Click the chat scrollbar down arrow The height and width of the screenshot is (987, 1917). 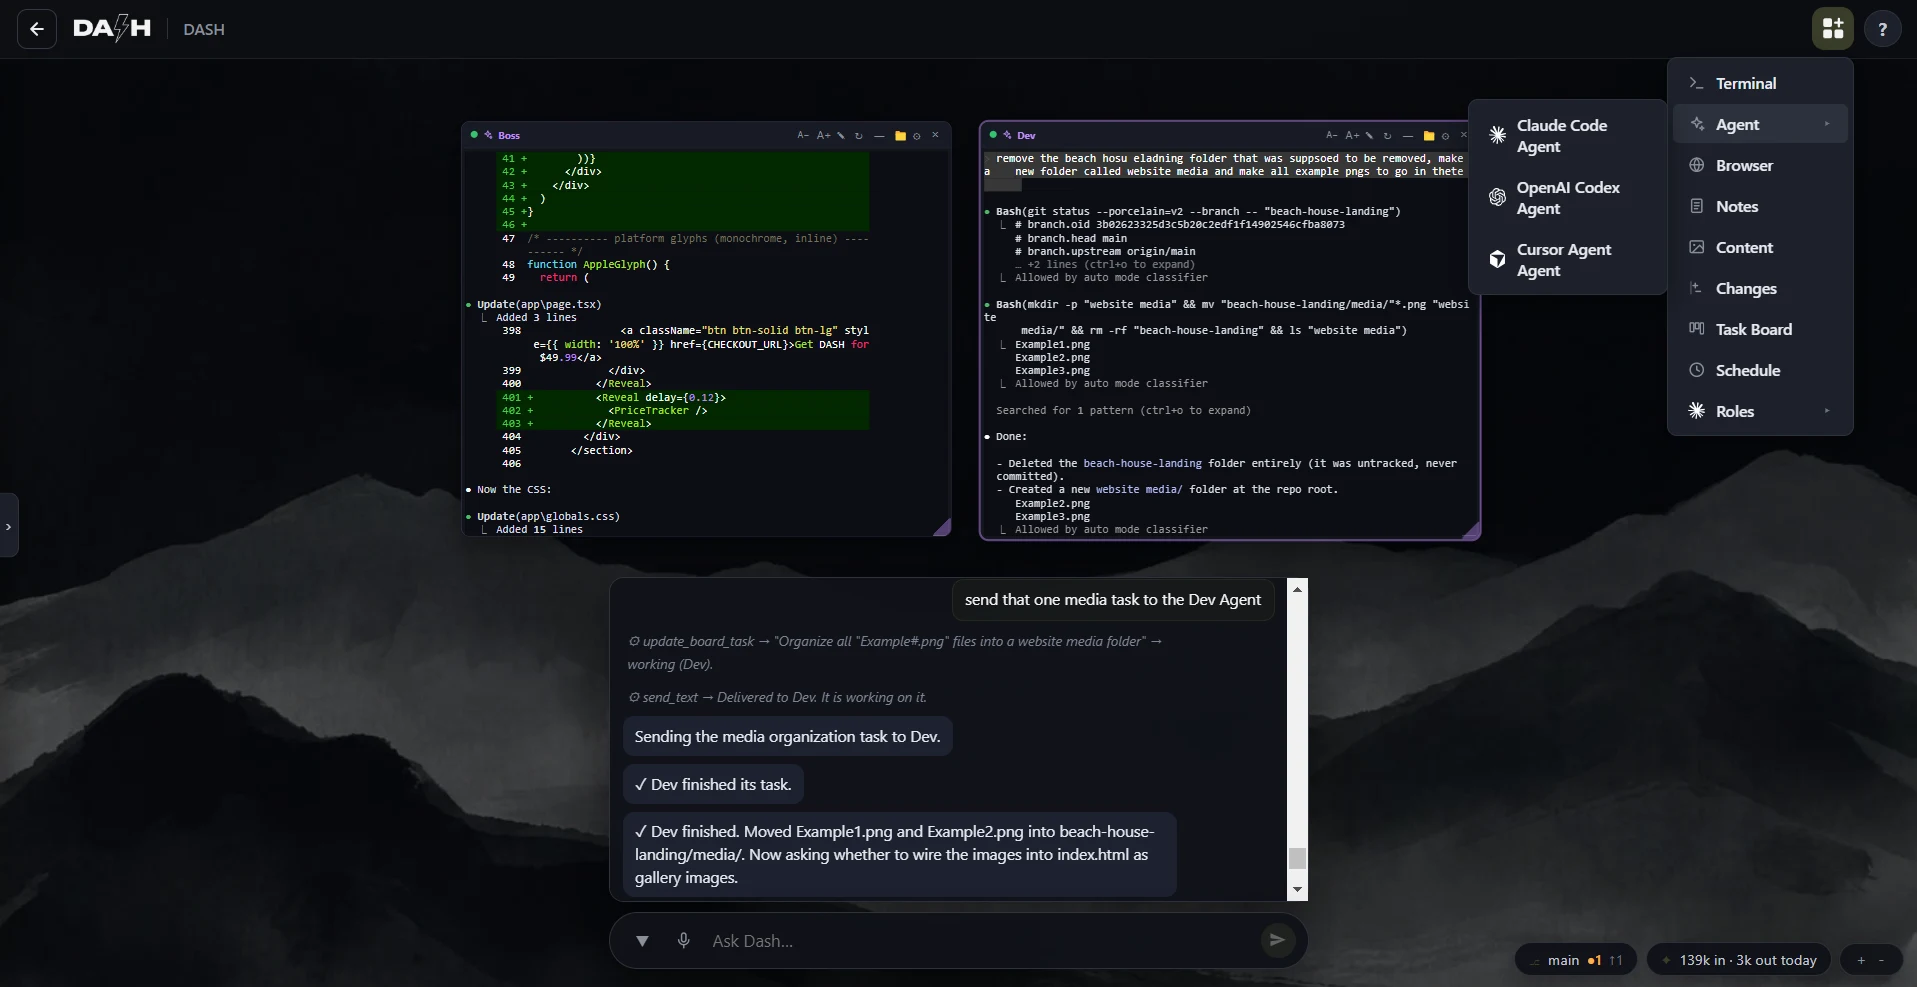click(1297, 889)
